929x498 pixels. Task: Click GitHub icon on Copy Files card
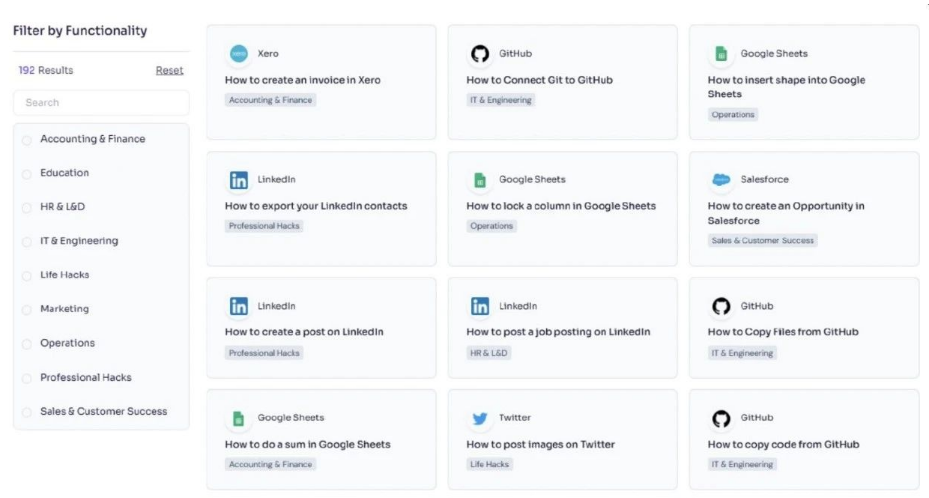[721, 306]
